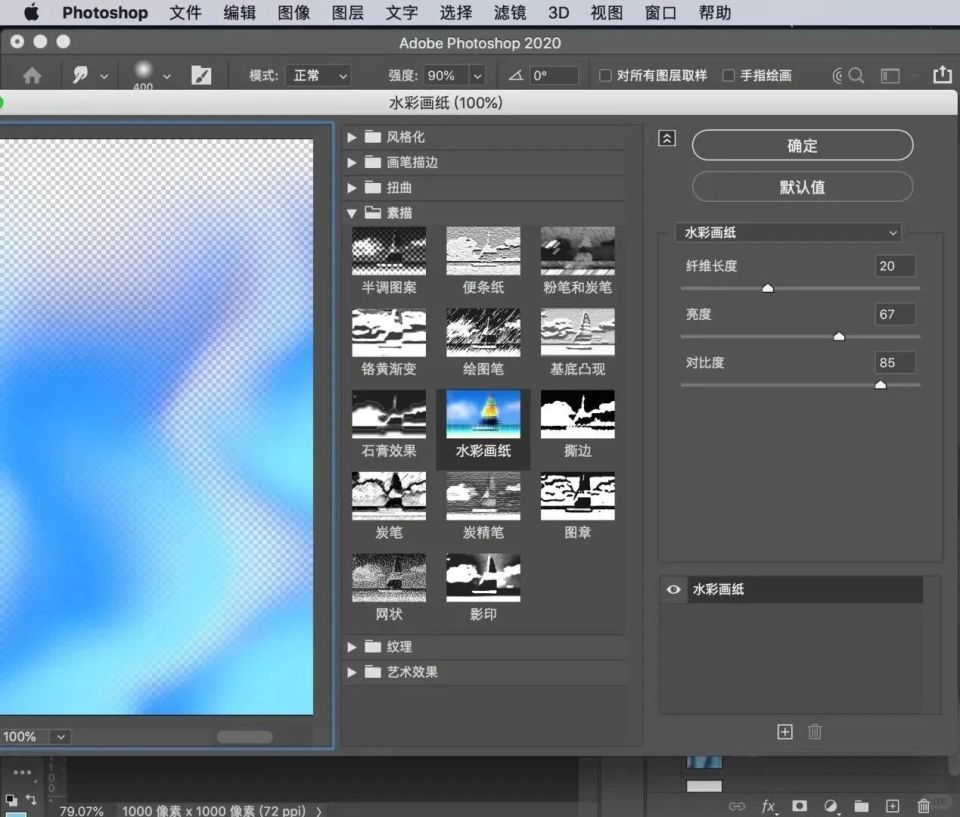This screenshot has width=960, height=817.
Task: Select the Smudge tool in the options bar
Action: click(x=82, y=75)
